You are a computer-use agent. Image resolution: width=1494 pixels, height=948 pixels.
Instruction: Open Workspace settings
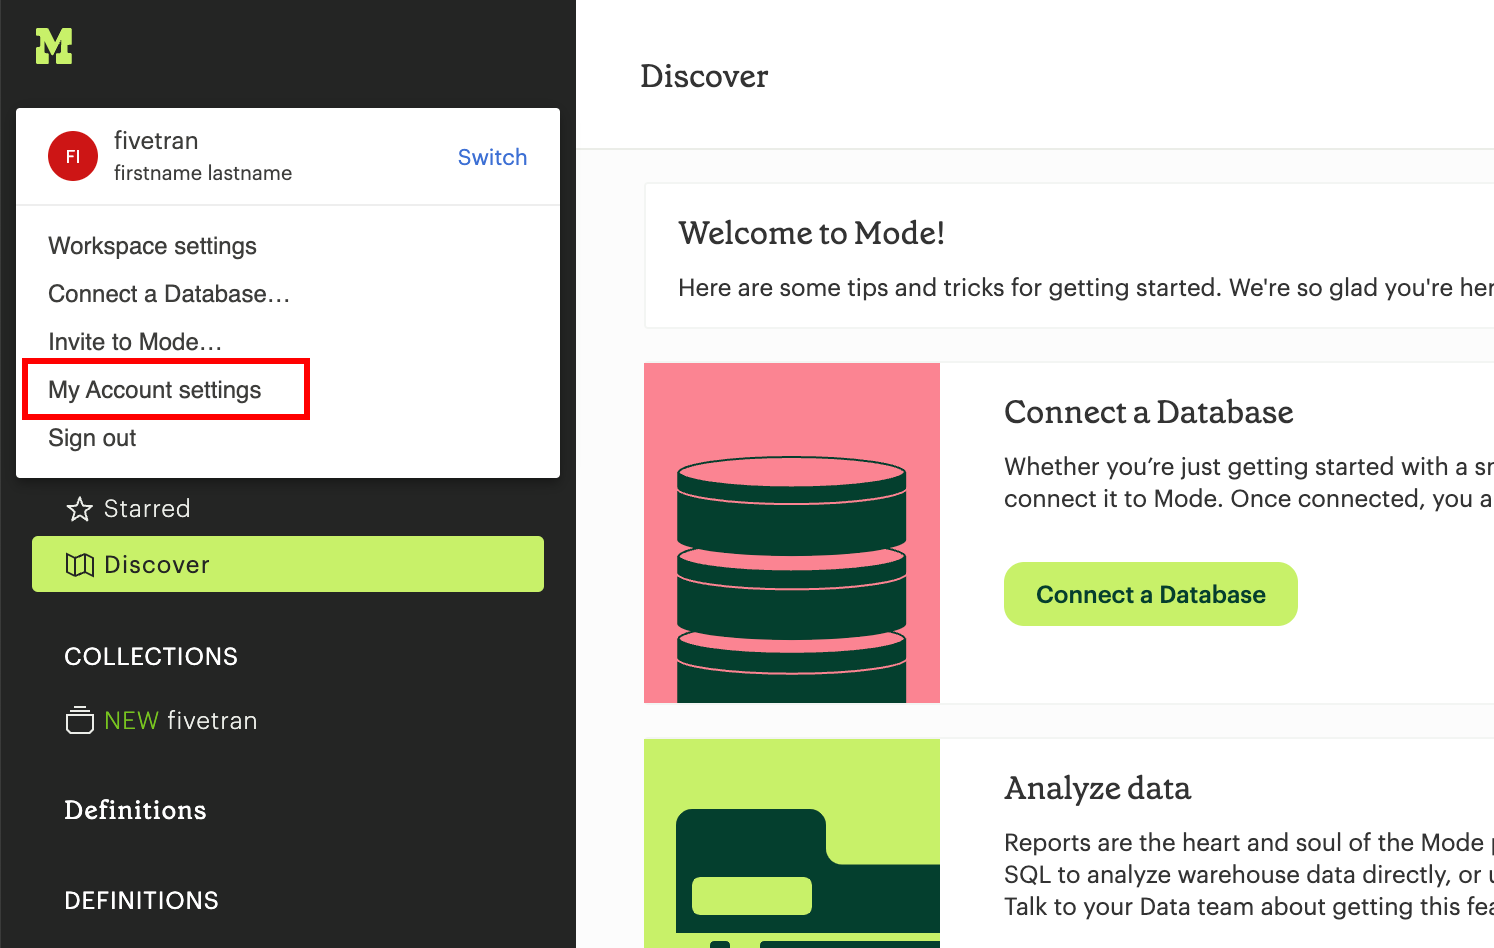point(152,246)
